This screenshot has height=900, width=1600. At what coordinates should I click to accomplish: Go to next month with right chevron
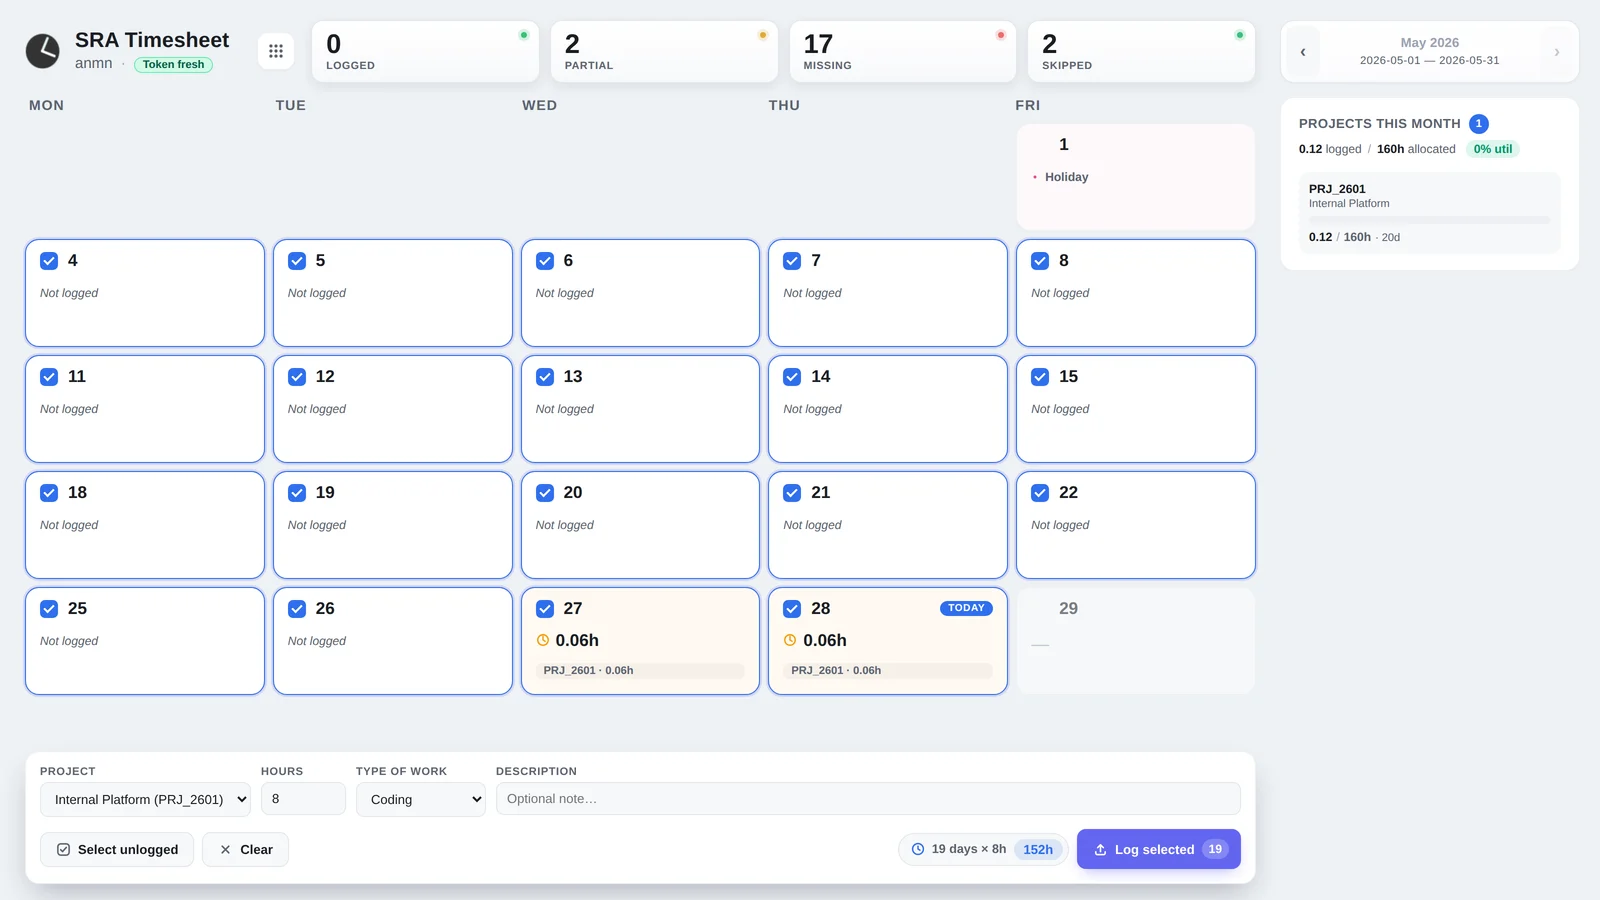pyautogui.click(x=1556, y=52)
